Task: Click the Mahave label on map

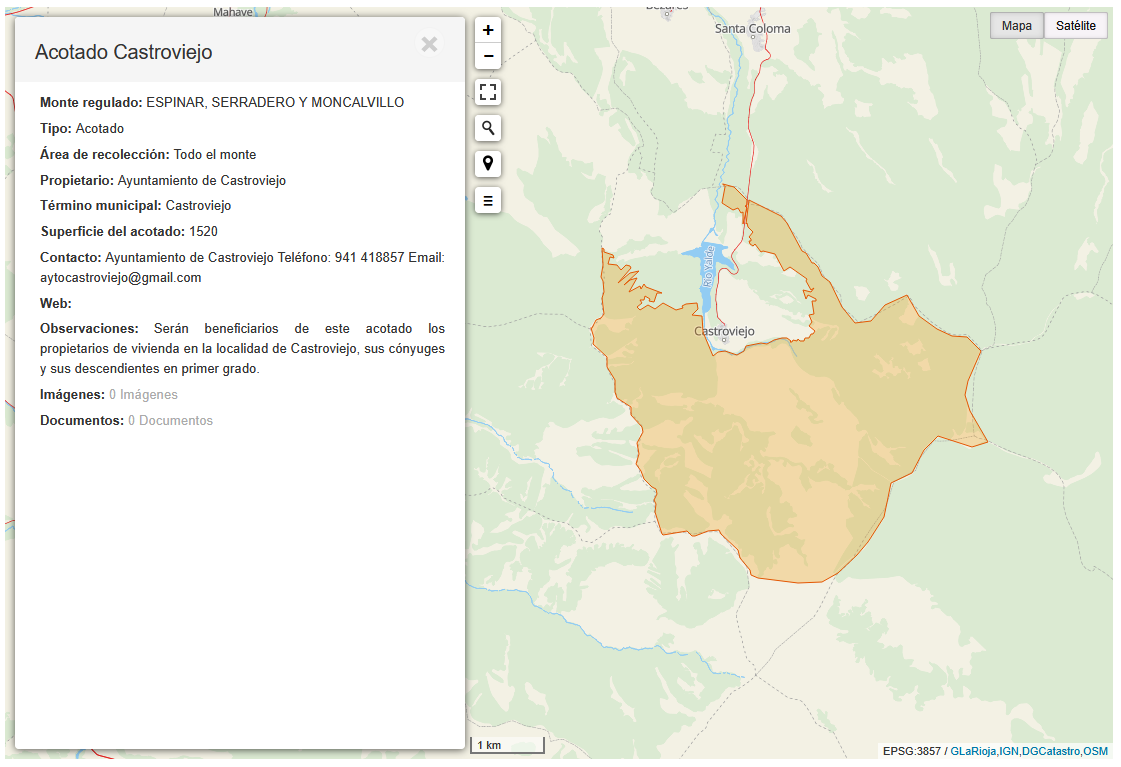Action: tap(232, 12)
